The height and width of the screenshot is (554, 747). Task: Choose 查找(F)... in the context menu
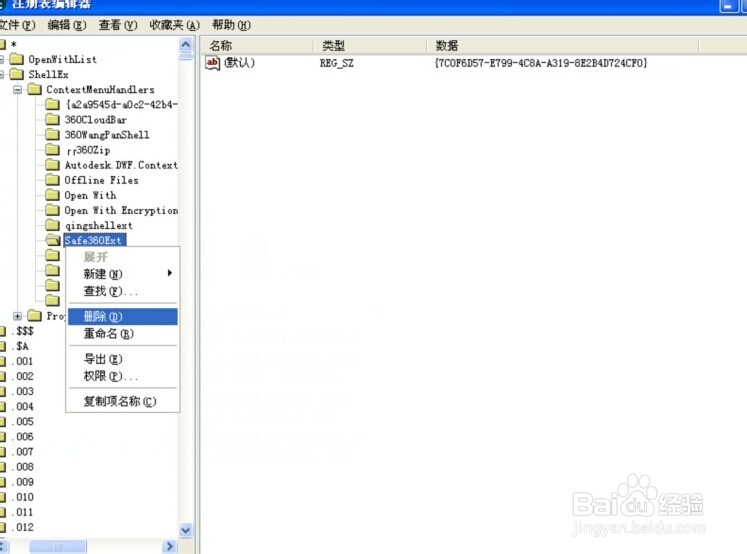(122, 291)
